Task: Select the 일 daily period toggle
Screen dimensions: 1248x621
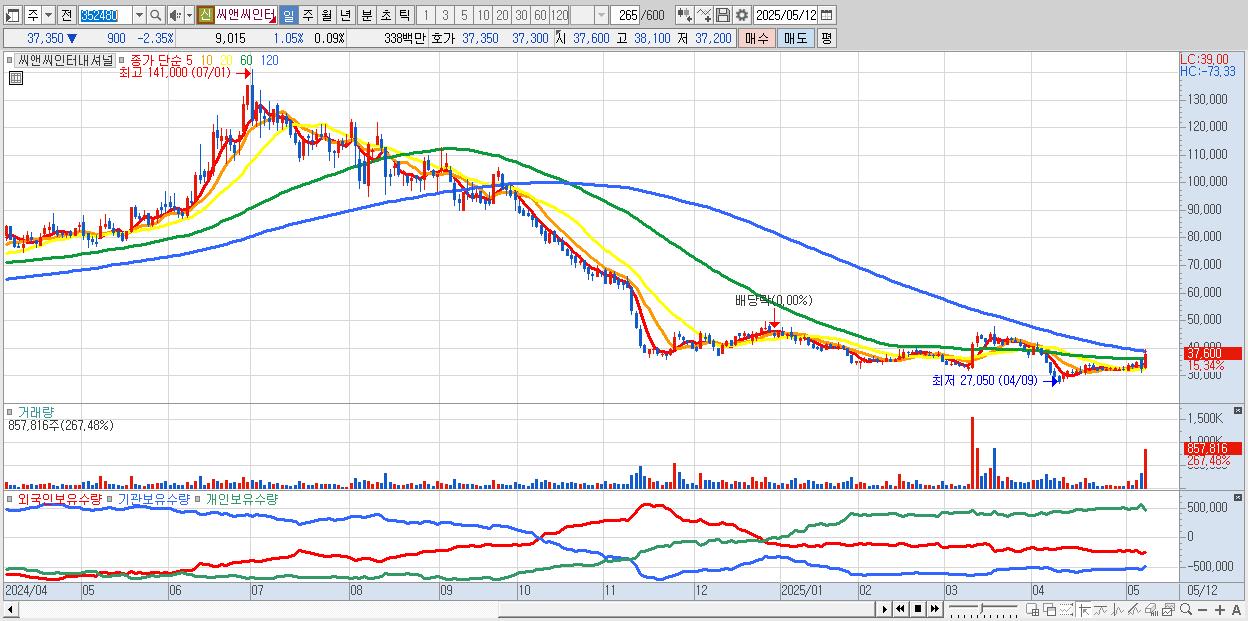Action: 288,15
